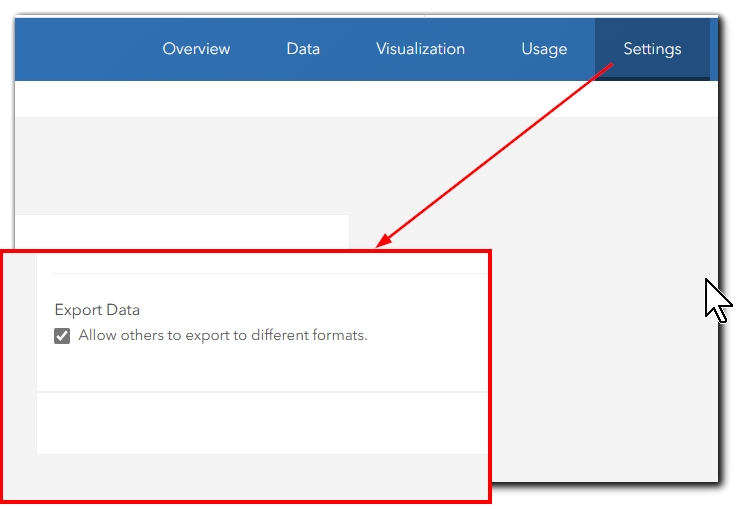Click 'Allow others to export to different formats.' label
Viewport: 745px width, 509px height.
click(x=223, y=335)
